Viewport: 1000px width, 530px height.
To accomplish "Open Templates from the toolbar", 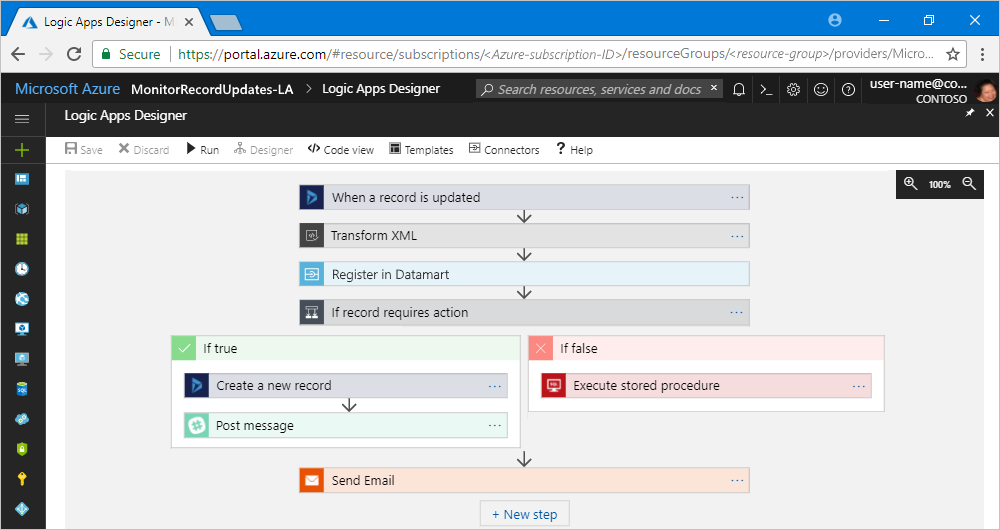I will point(421,149).
